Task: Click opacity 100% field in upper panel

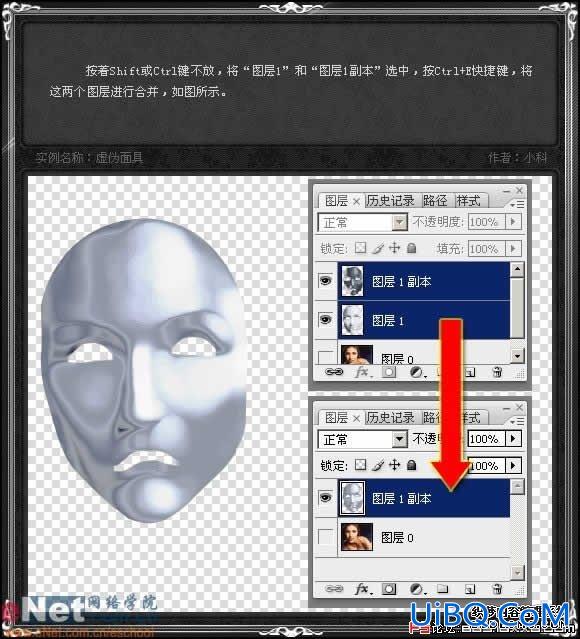Action: pos(487,222)
